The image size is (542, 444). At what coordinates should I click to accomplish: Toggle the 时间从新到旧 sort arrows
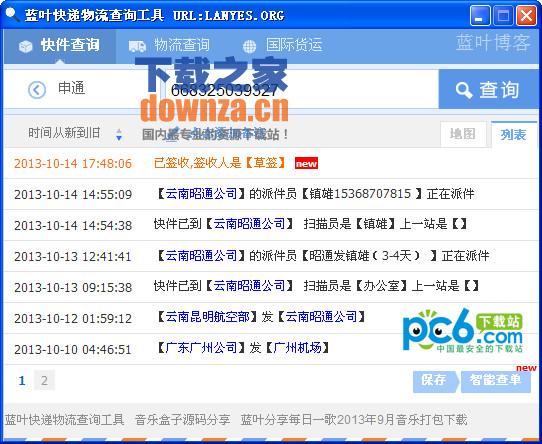point(119,135)
